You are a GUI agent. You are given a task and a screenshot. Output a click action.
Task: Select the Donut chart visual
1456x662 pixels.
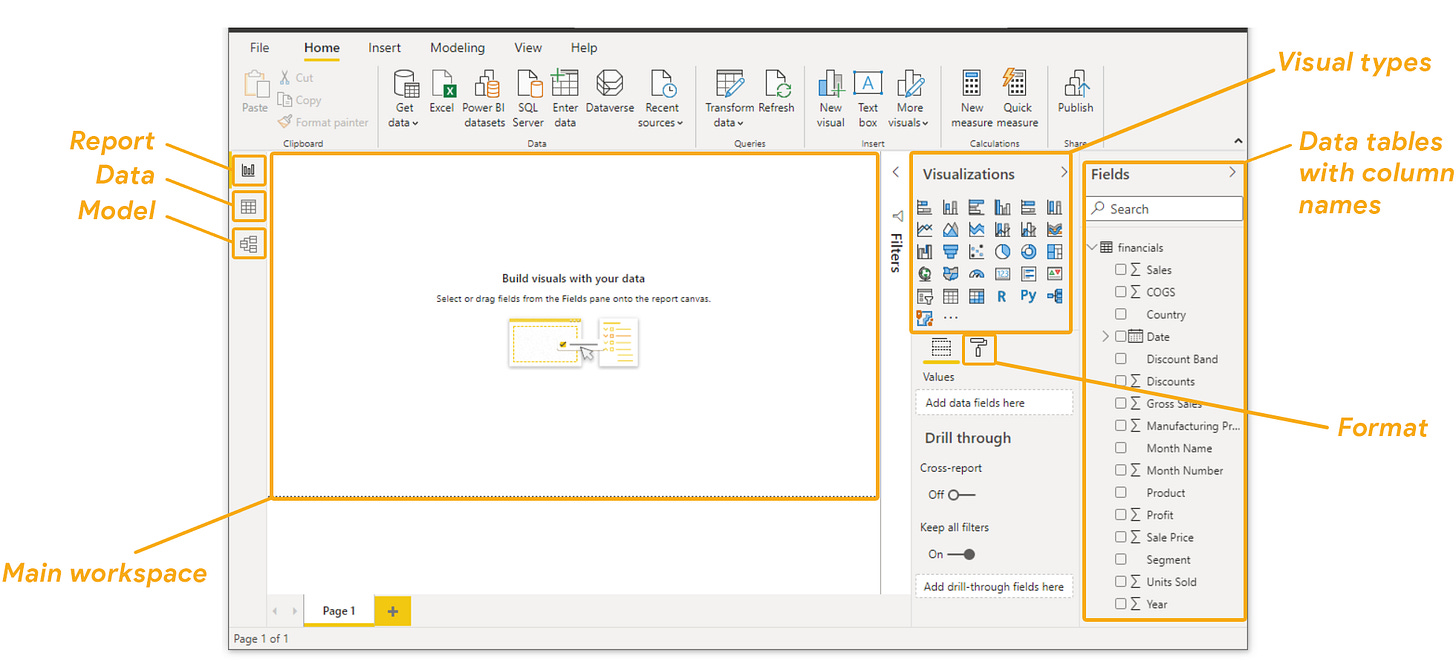1028,252
